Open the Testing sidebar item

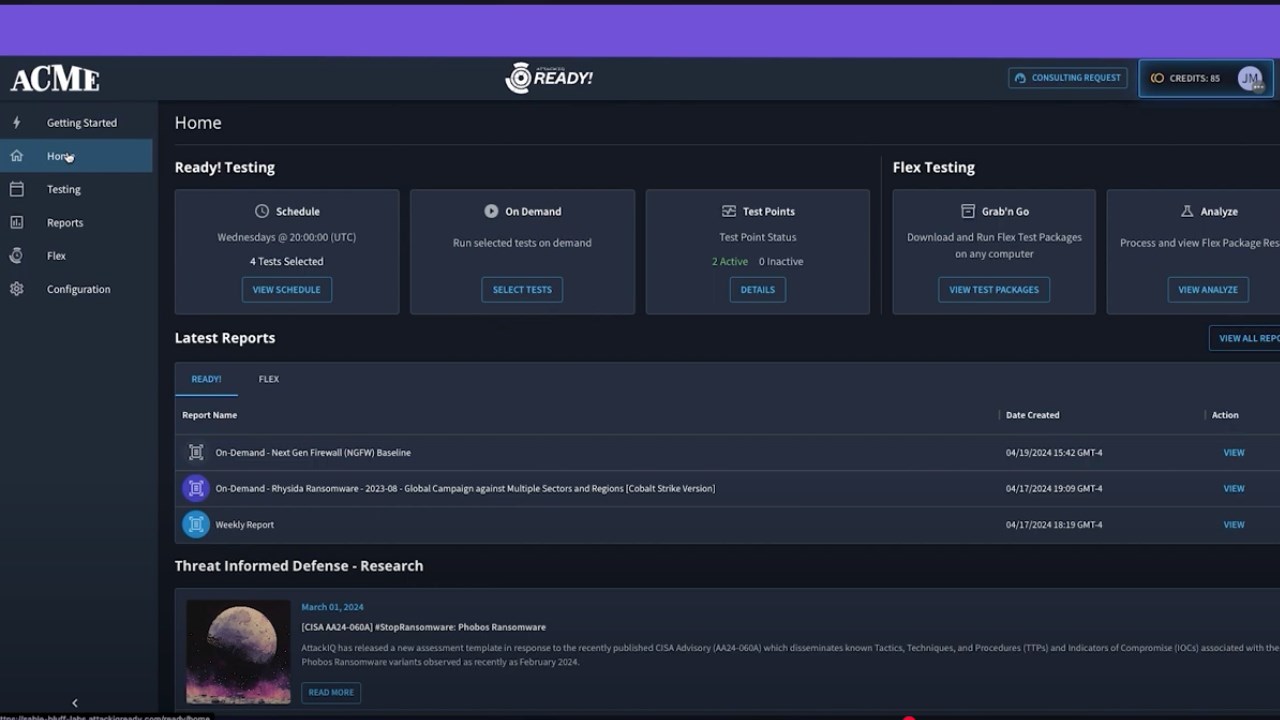pos(76,189)
